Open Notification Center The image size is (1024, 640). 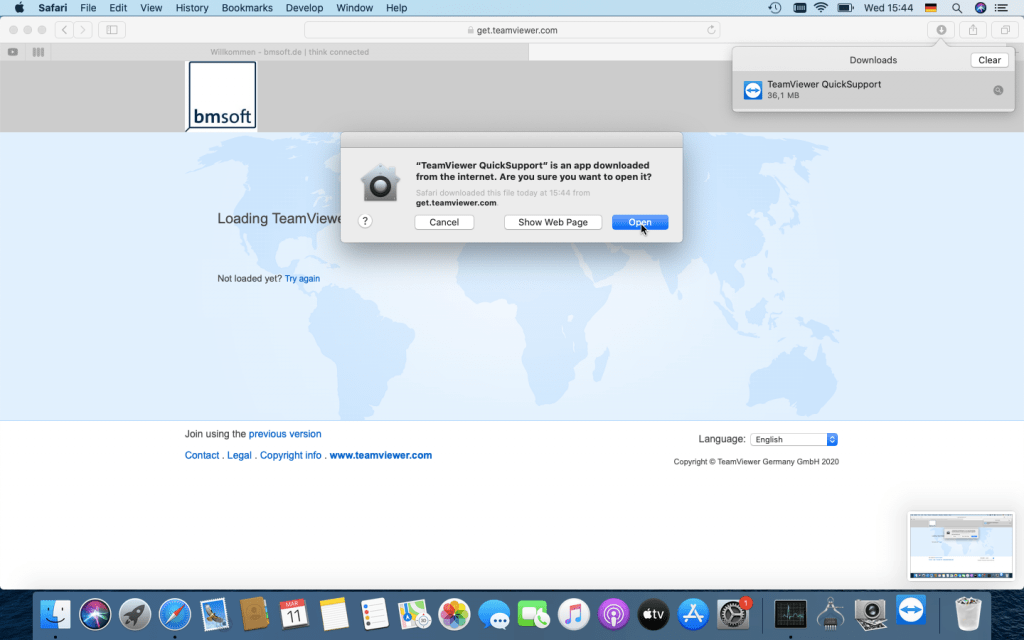[x=1001, y=8]
